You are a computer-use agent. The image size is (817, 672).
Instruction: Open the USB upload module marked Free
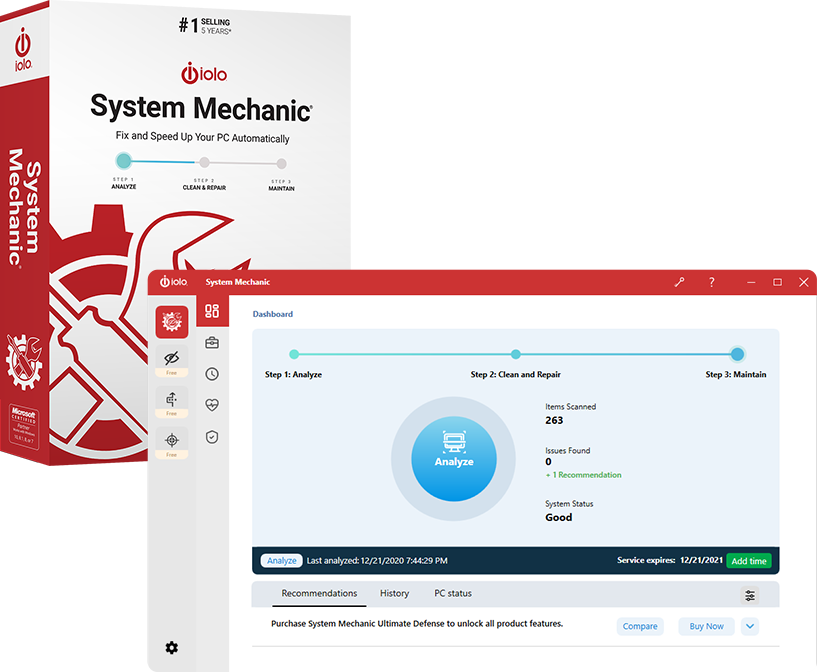[x=171, y=402]
